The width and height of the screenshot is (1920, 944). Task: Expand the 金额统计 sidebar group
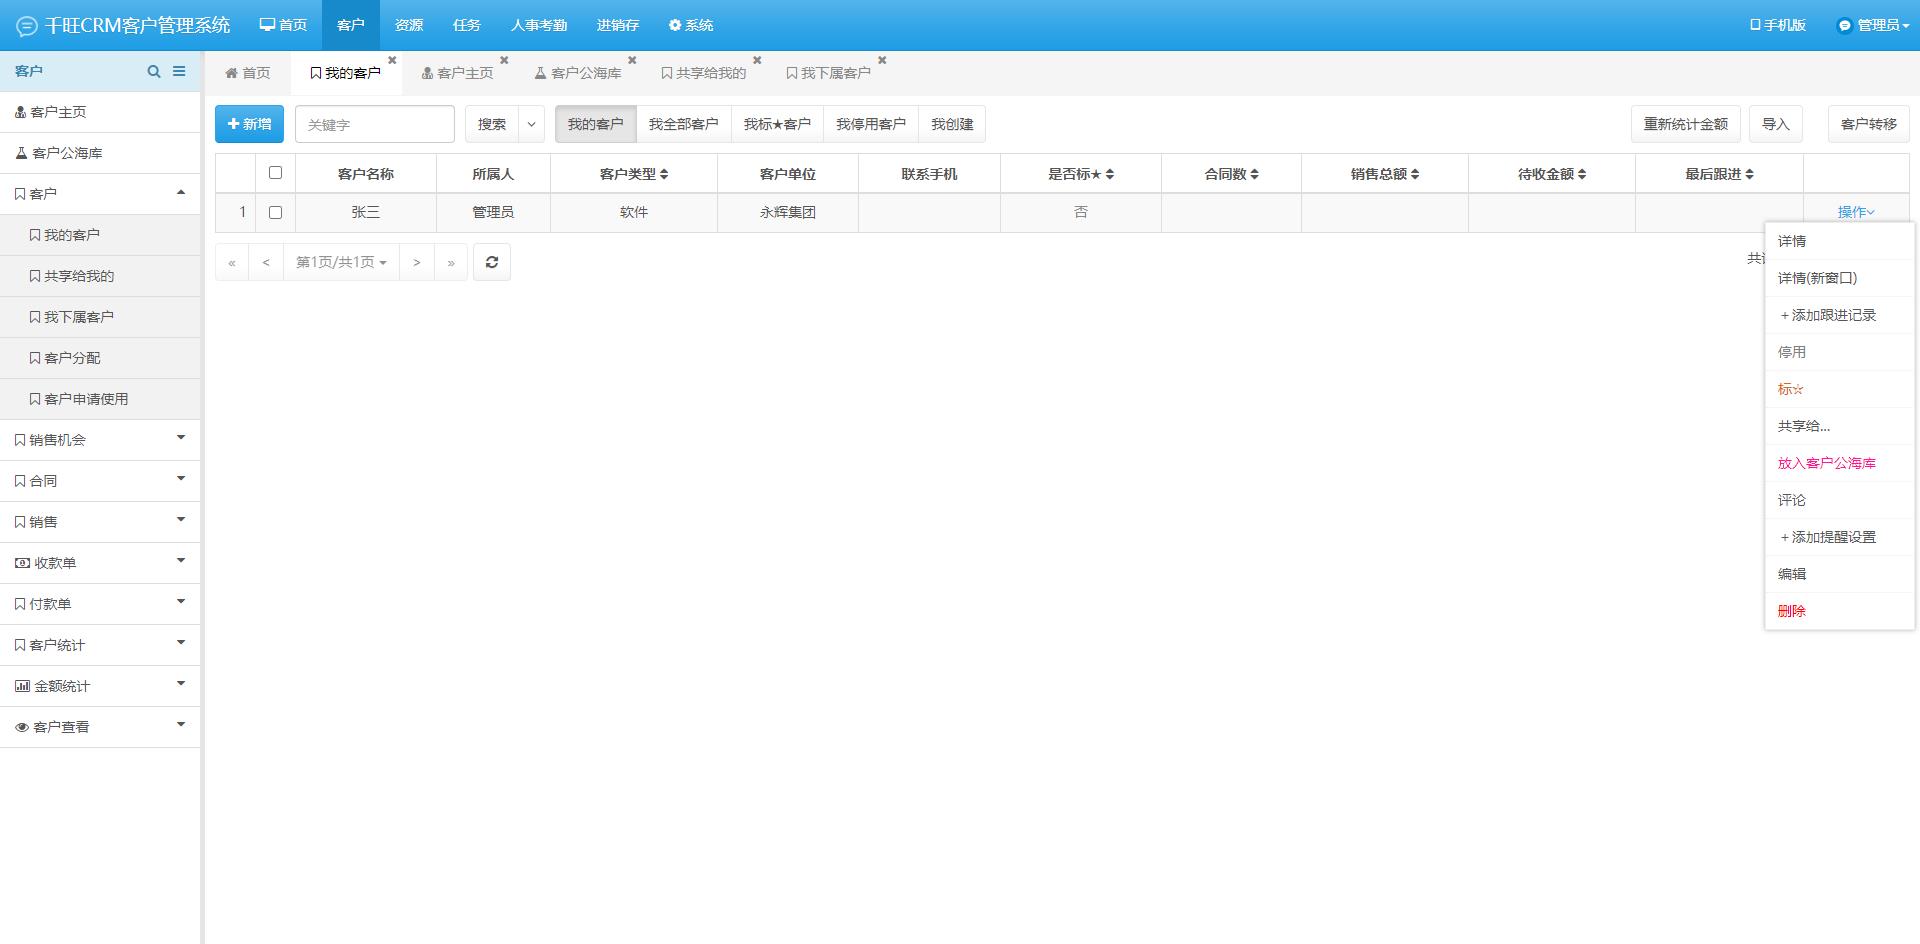100,686
